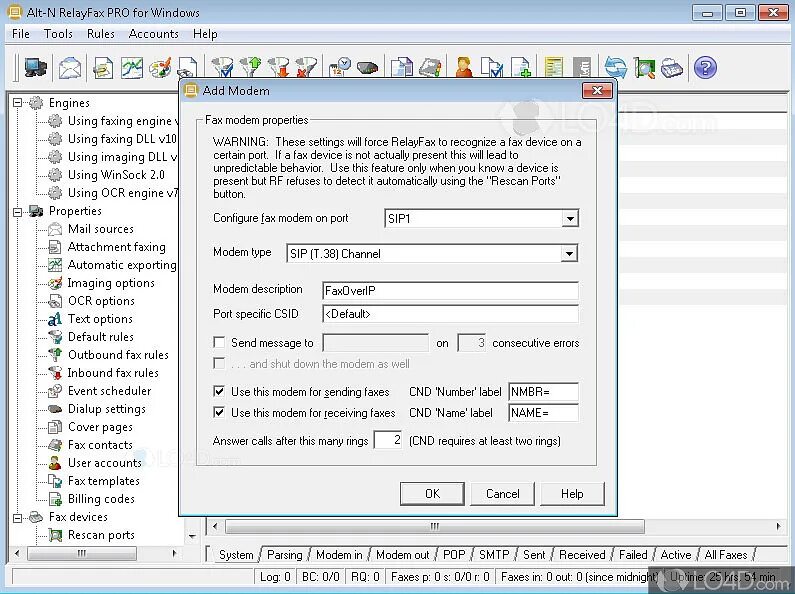Select Attachment faxing tree item
The width and height of the screenshot is (795, 594).
[117, 247]
